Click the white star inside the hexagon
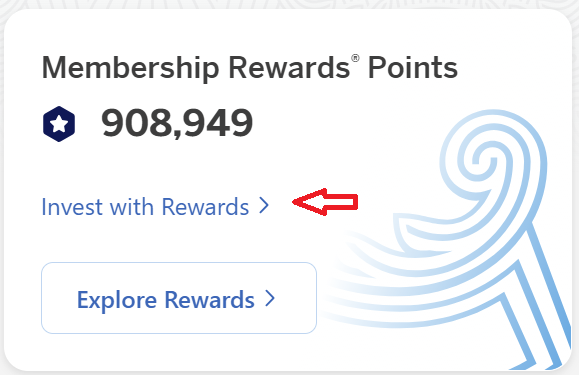This screenshot has width=579, height=375. 59,124
